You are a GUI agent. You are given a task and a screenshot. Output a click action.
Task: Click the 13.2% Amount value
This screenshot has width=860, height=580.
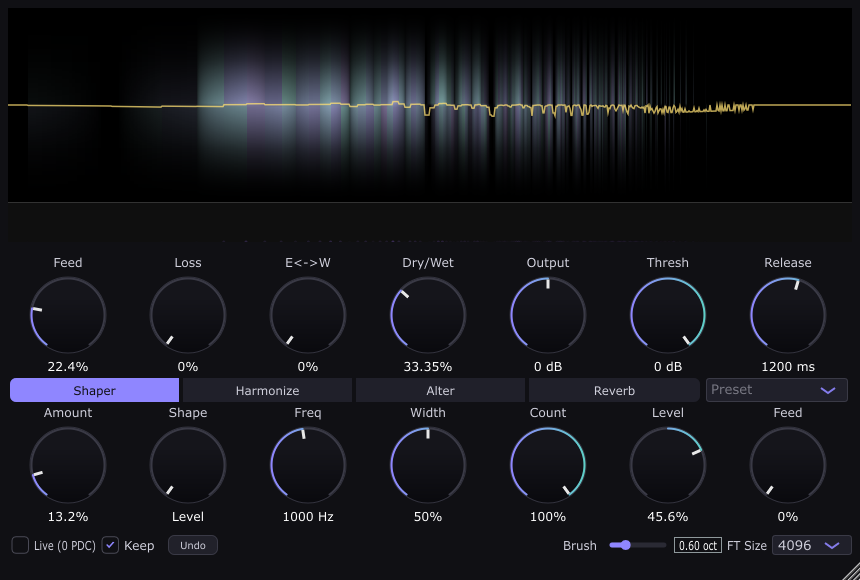tap(68, 516)
